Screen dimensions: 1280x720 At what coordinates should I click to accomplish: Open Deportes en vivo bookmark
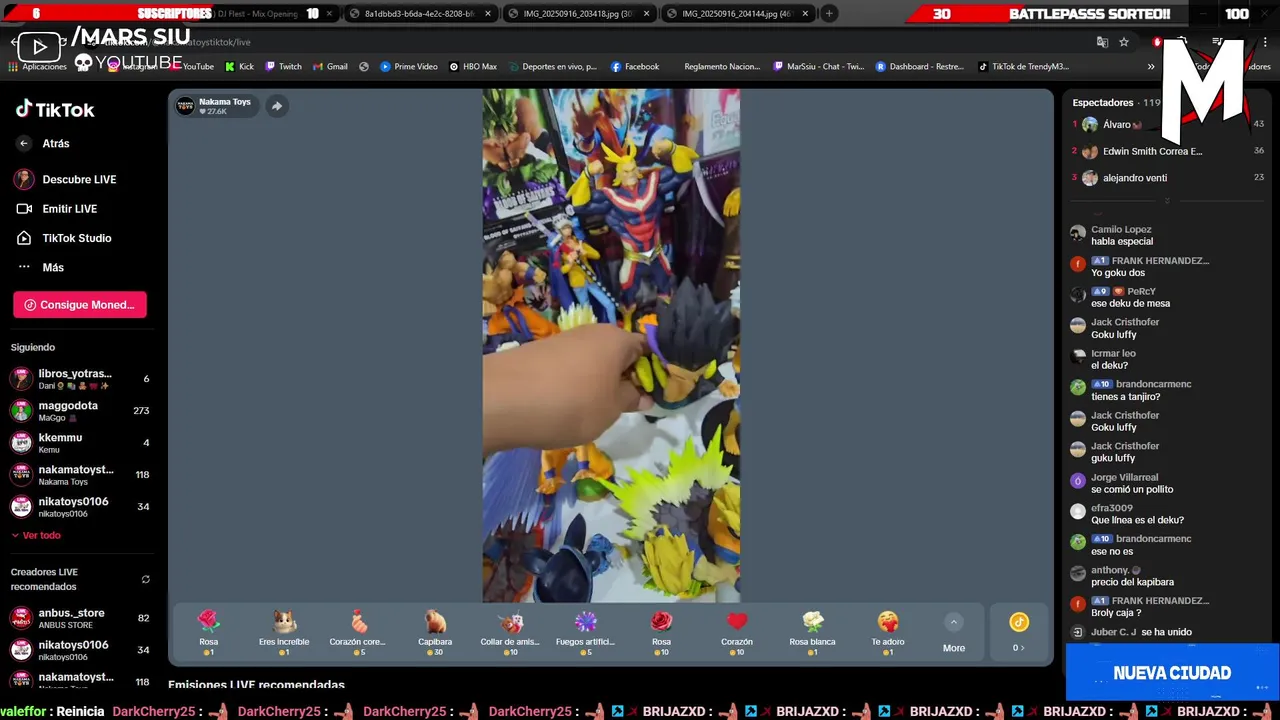(x=552, y=67)
